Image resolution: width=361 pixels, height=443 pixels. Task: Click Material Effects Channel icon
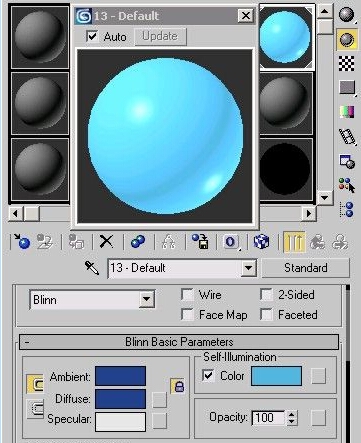click(231, 241)
